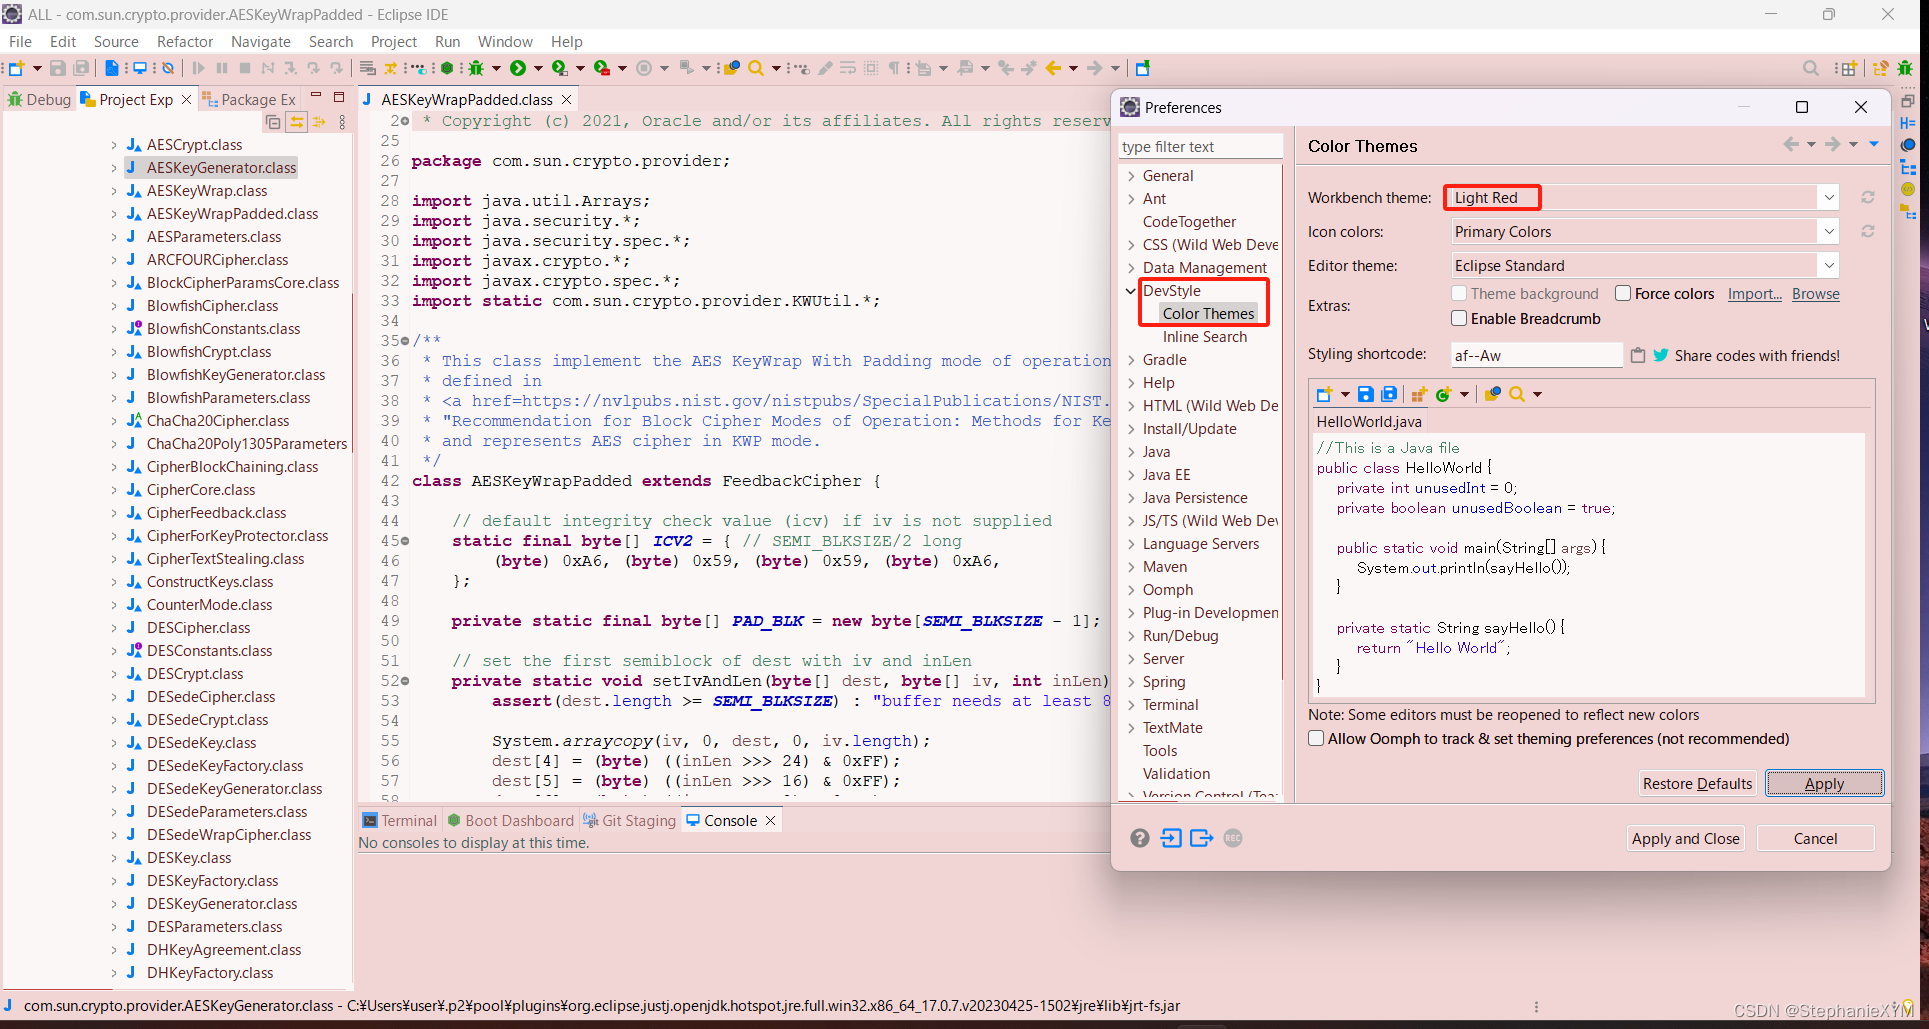Open the Refactor menu
This screenshot has width=1929, height=1029.
pos(185,41)
